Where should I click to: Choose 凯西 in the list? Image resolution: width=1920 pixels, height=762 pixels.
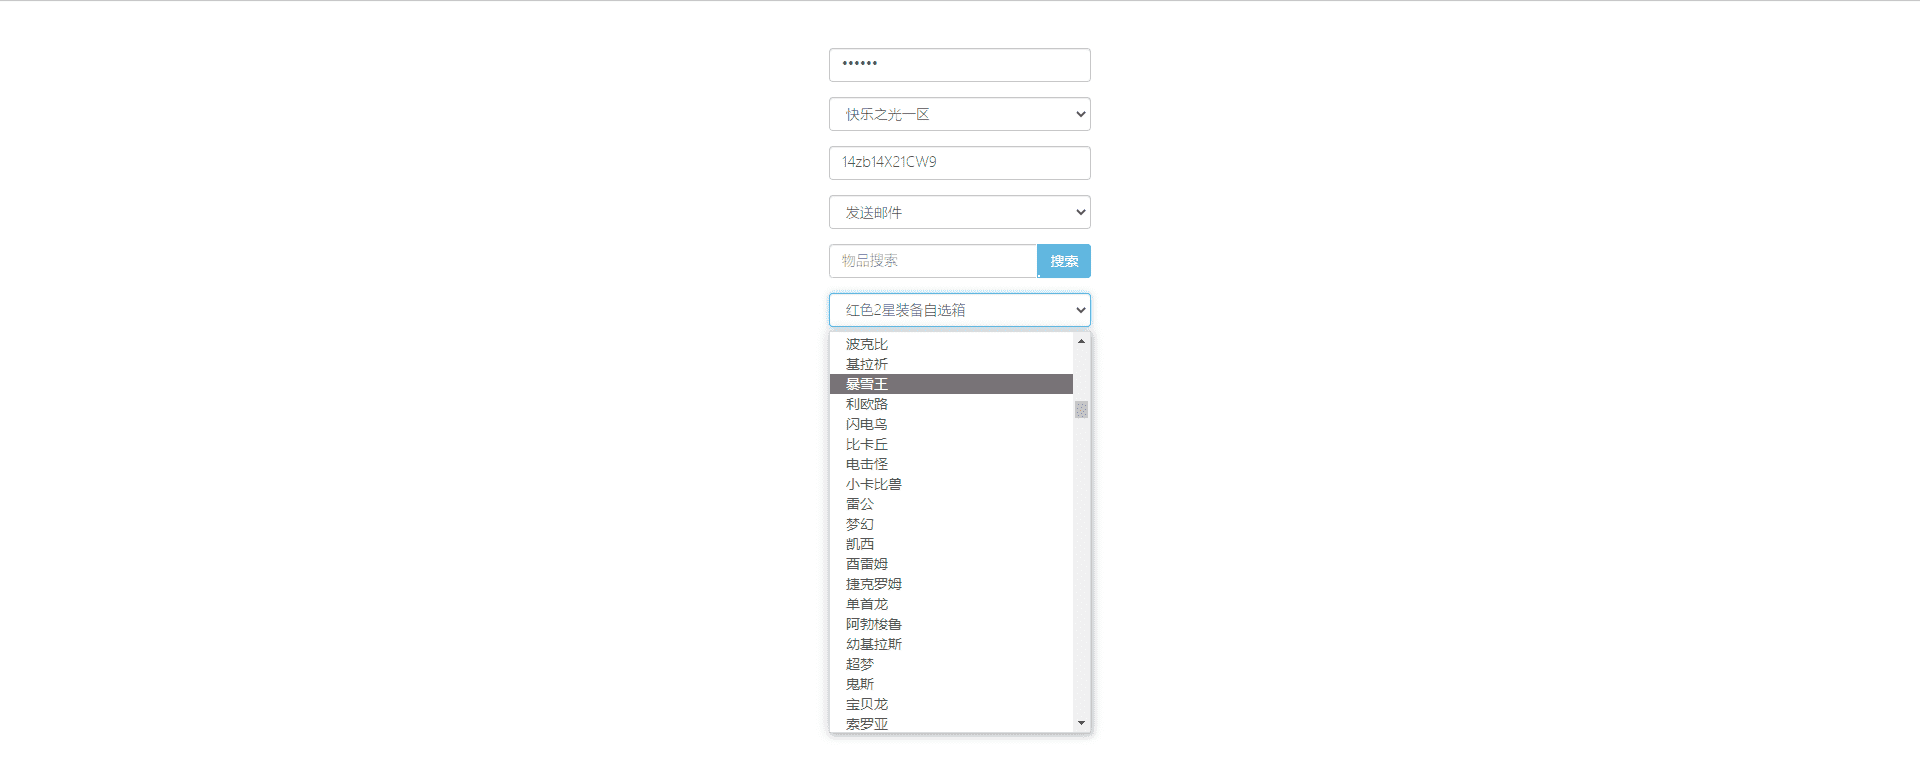point(951,544)
